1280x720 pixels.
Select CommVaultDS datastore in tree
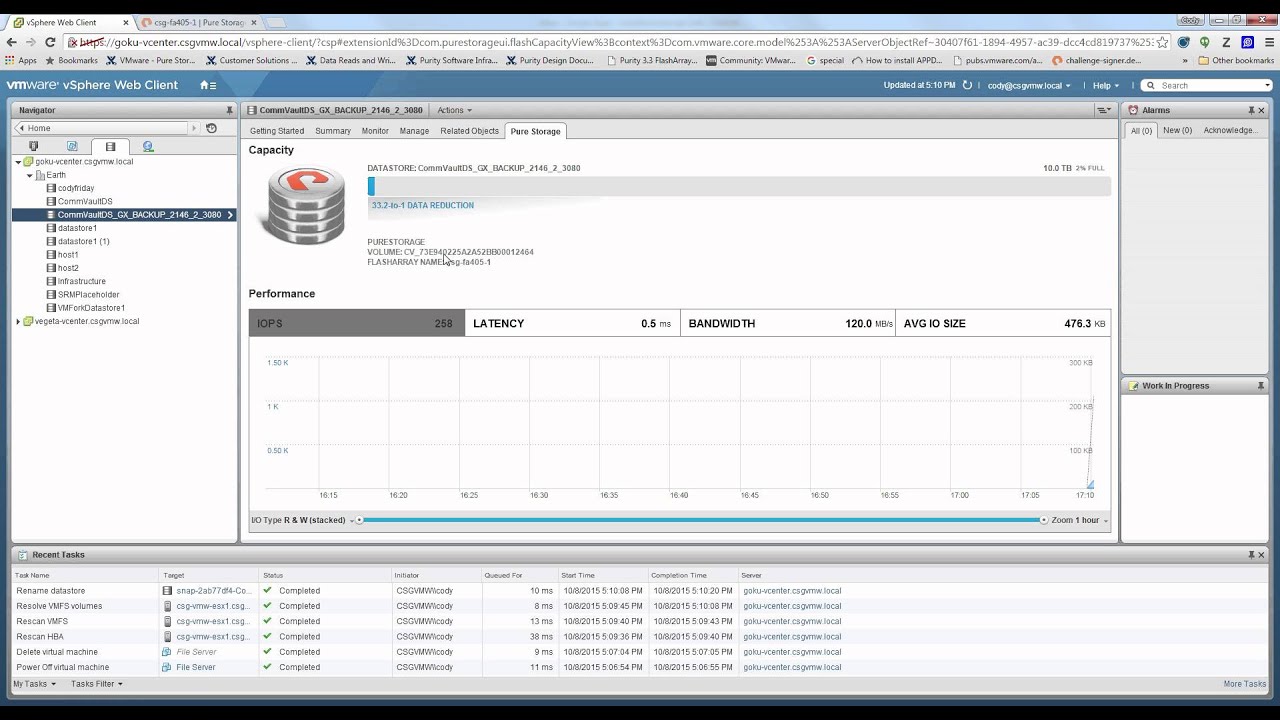[x=85, y=201]
